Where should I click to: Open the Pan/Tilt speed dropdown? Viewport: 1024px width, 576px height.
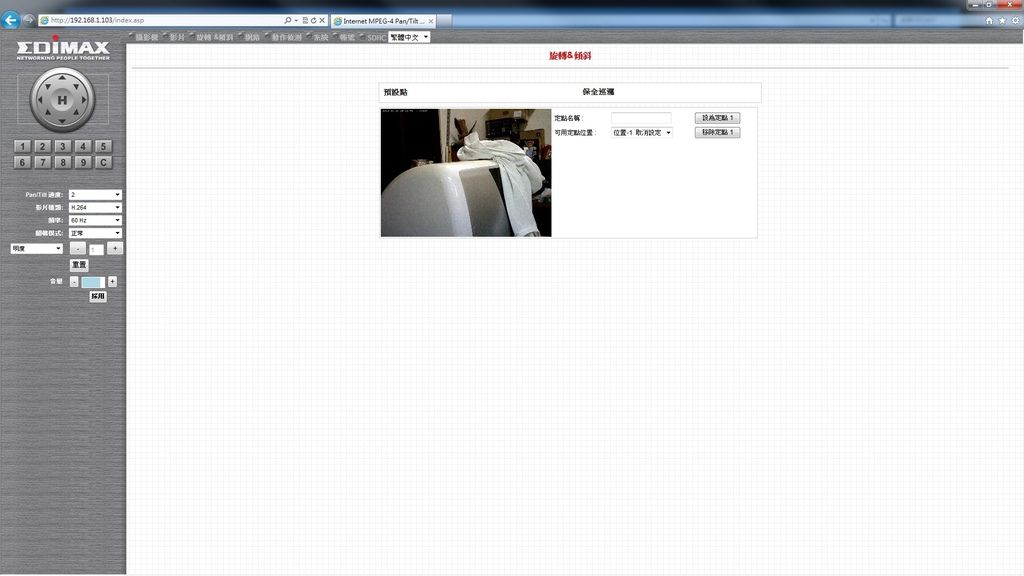[95, 195]
